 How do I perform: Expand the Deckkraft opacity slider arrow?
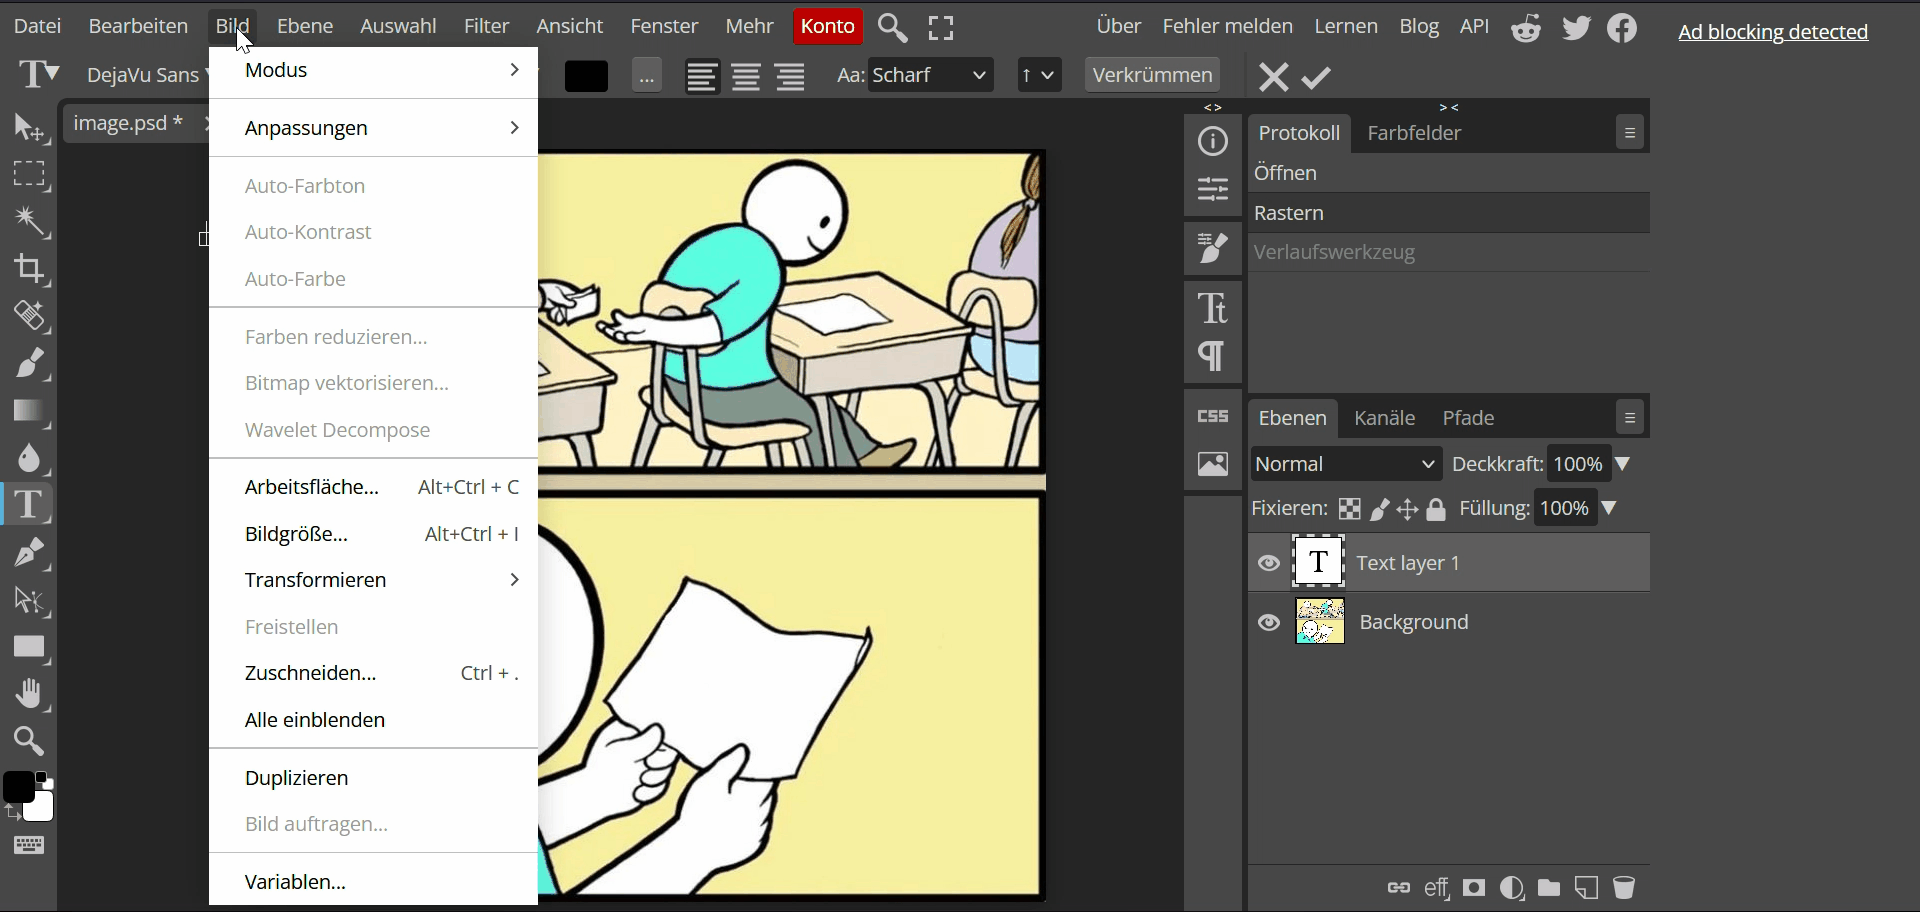[x=1623, y=464]
